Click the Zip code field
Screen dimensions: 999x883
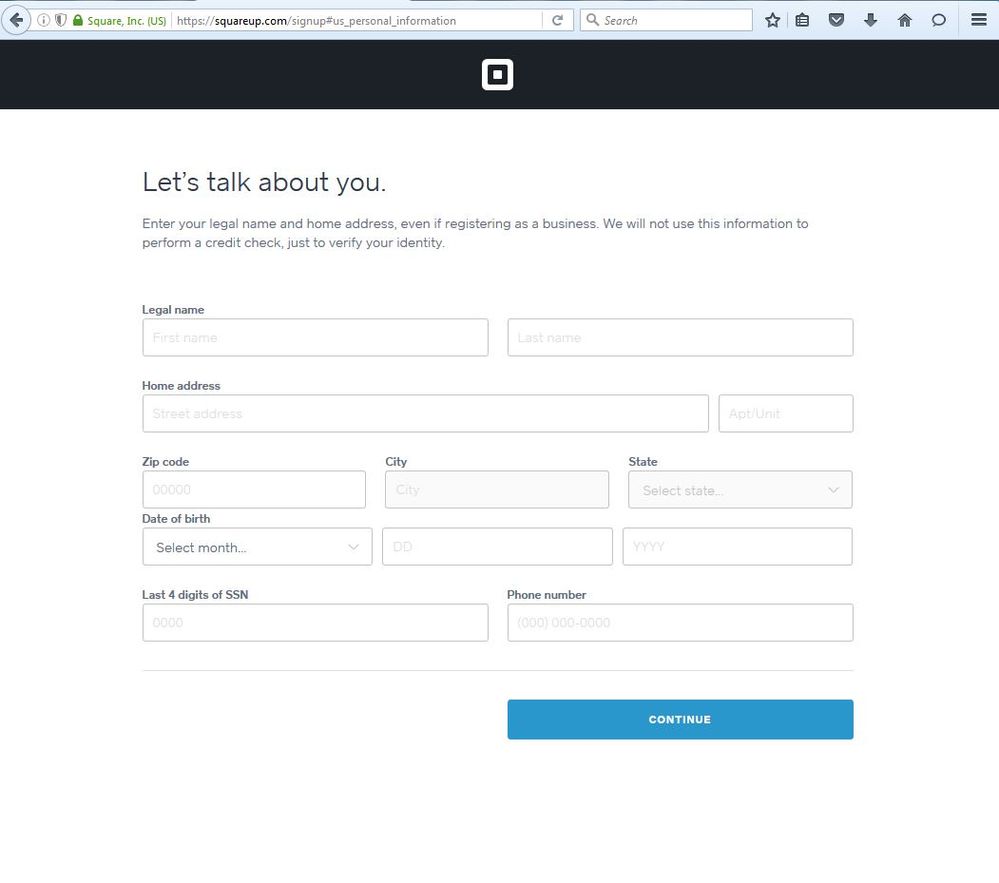254,490
